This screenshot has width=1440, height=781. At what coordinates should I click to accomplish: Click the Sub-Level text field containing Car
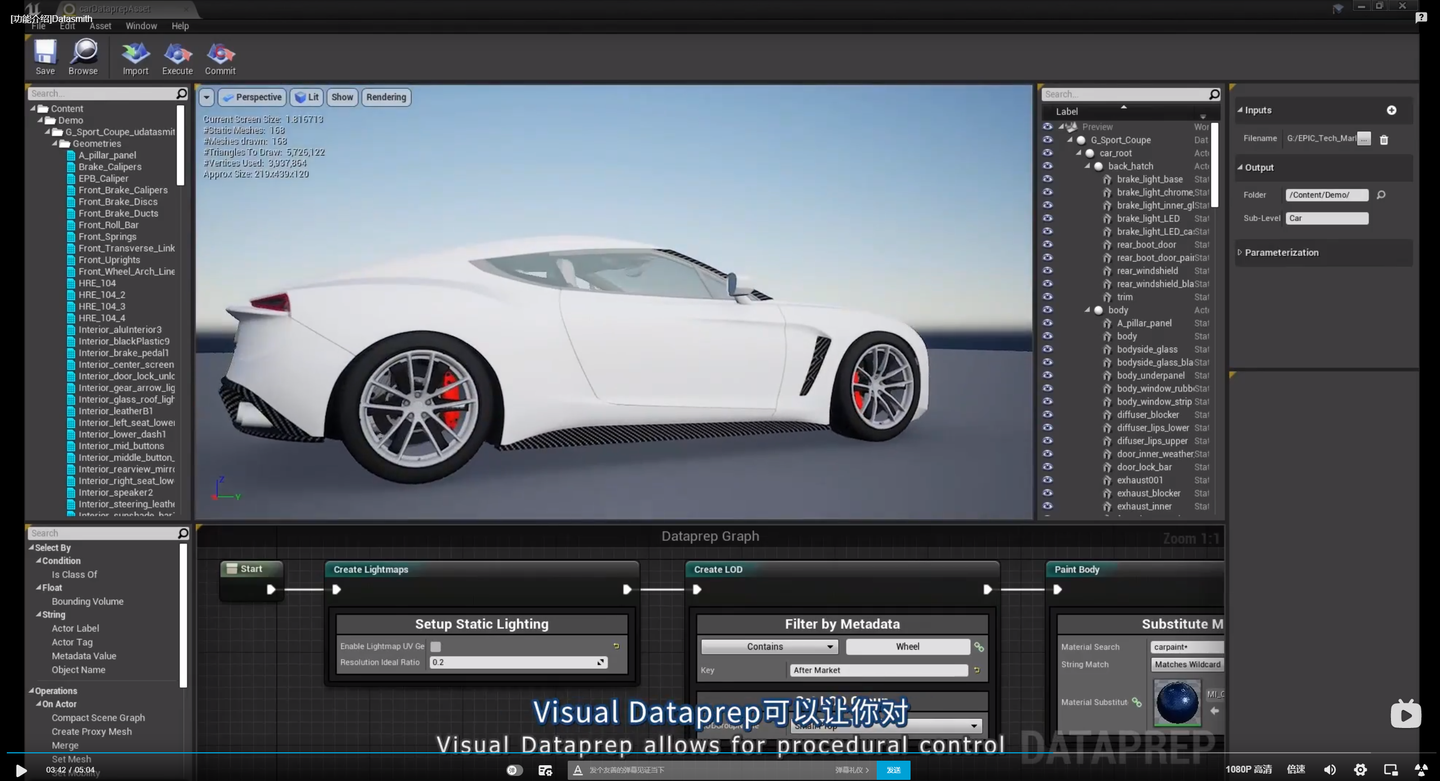(1326, 218)
